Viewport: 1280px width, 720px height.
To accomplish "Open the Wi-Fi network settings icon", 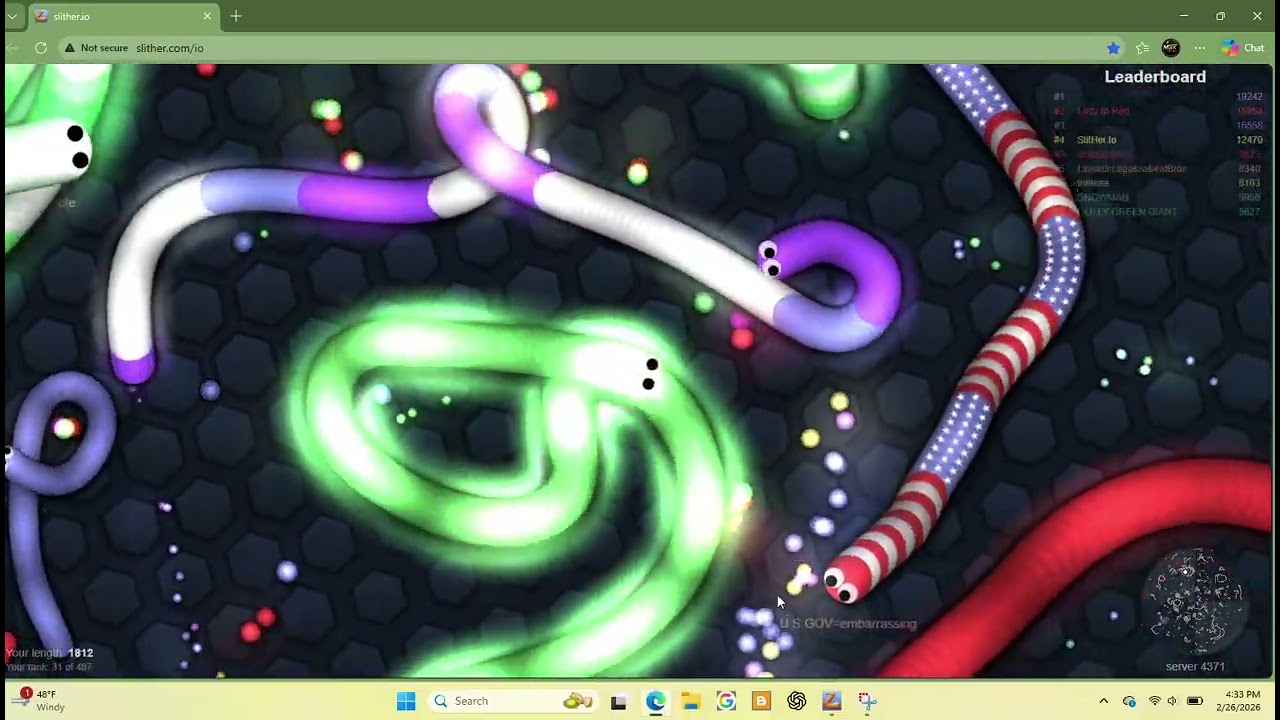I will tap(1154, 701).
